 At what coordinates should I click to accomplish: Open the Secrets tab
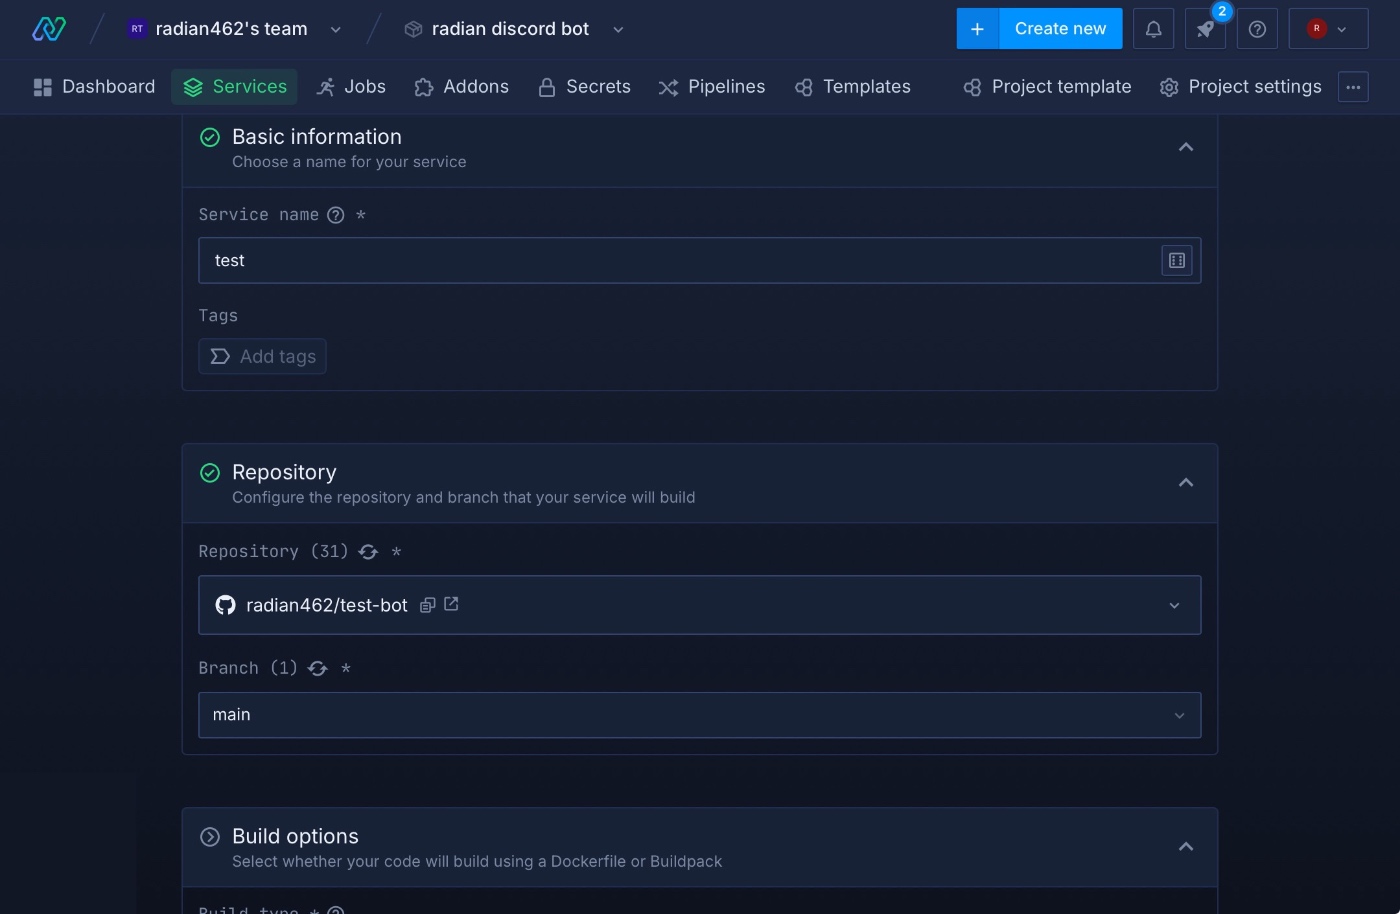(x=584, y=87)
